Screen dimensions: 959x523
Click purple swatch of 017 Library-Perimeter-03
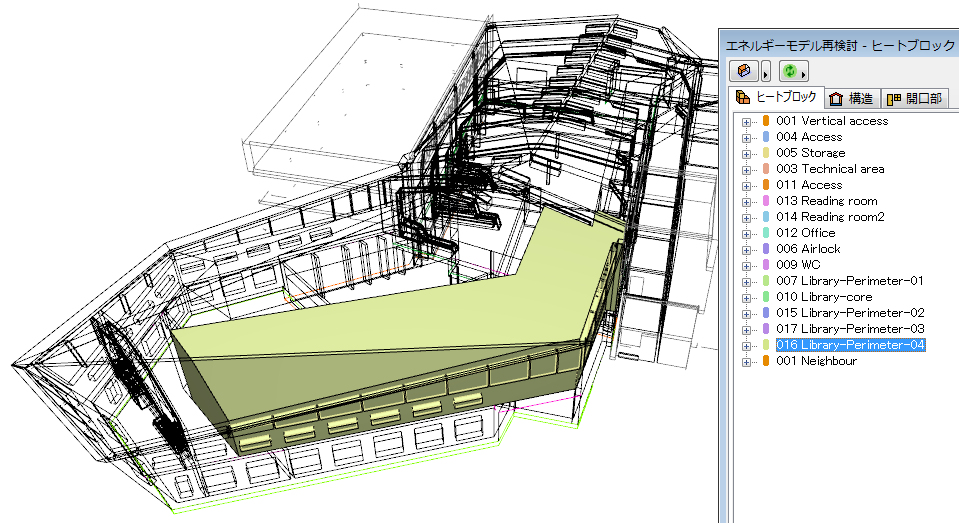pyautogui.click(x=766, y=328)
